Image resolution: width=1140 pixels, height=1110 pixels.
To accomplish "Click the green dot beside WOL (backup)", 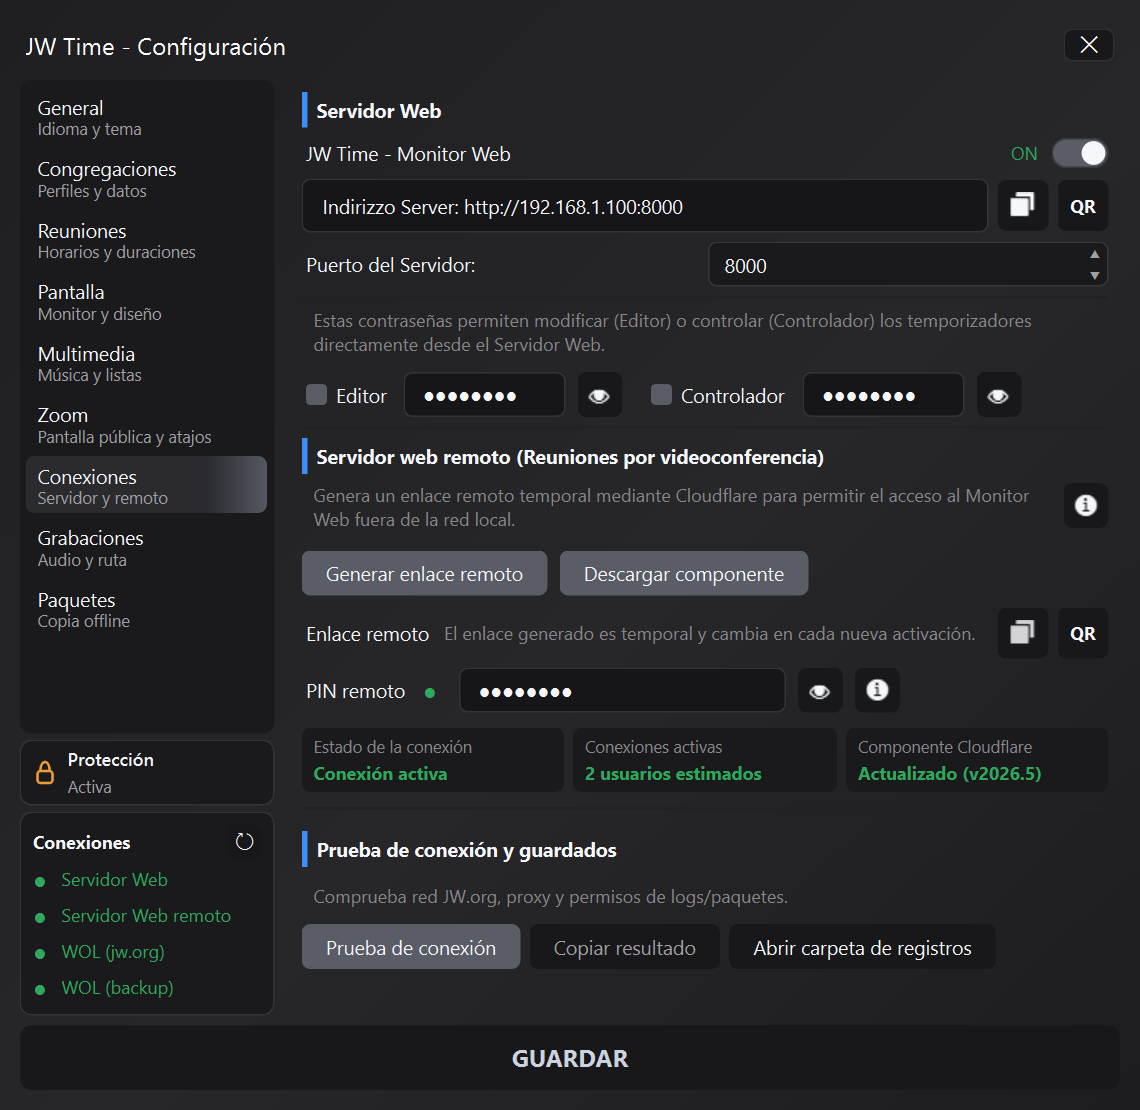I will click(40, 989).
